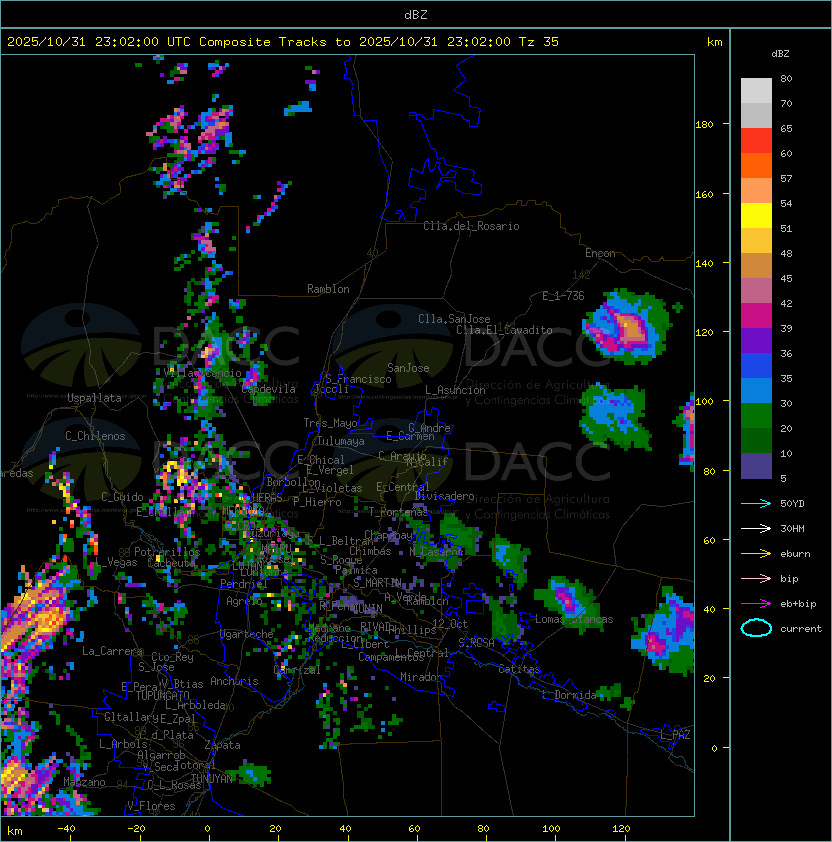The image size is (832, 842).
Task: Click the 'SanJose' place label
Action: tap(408, 368)
